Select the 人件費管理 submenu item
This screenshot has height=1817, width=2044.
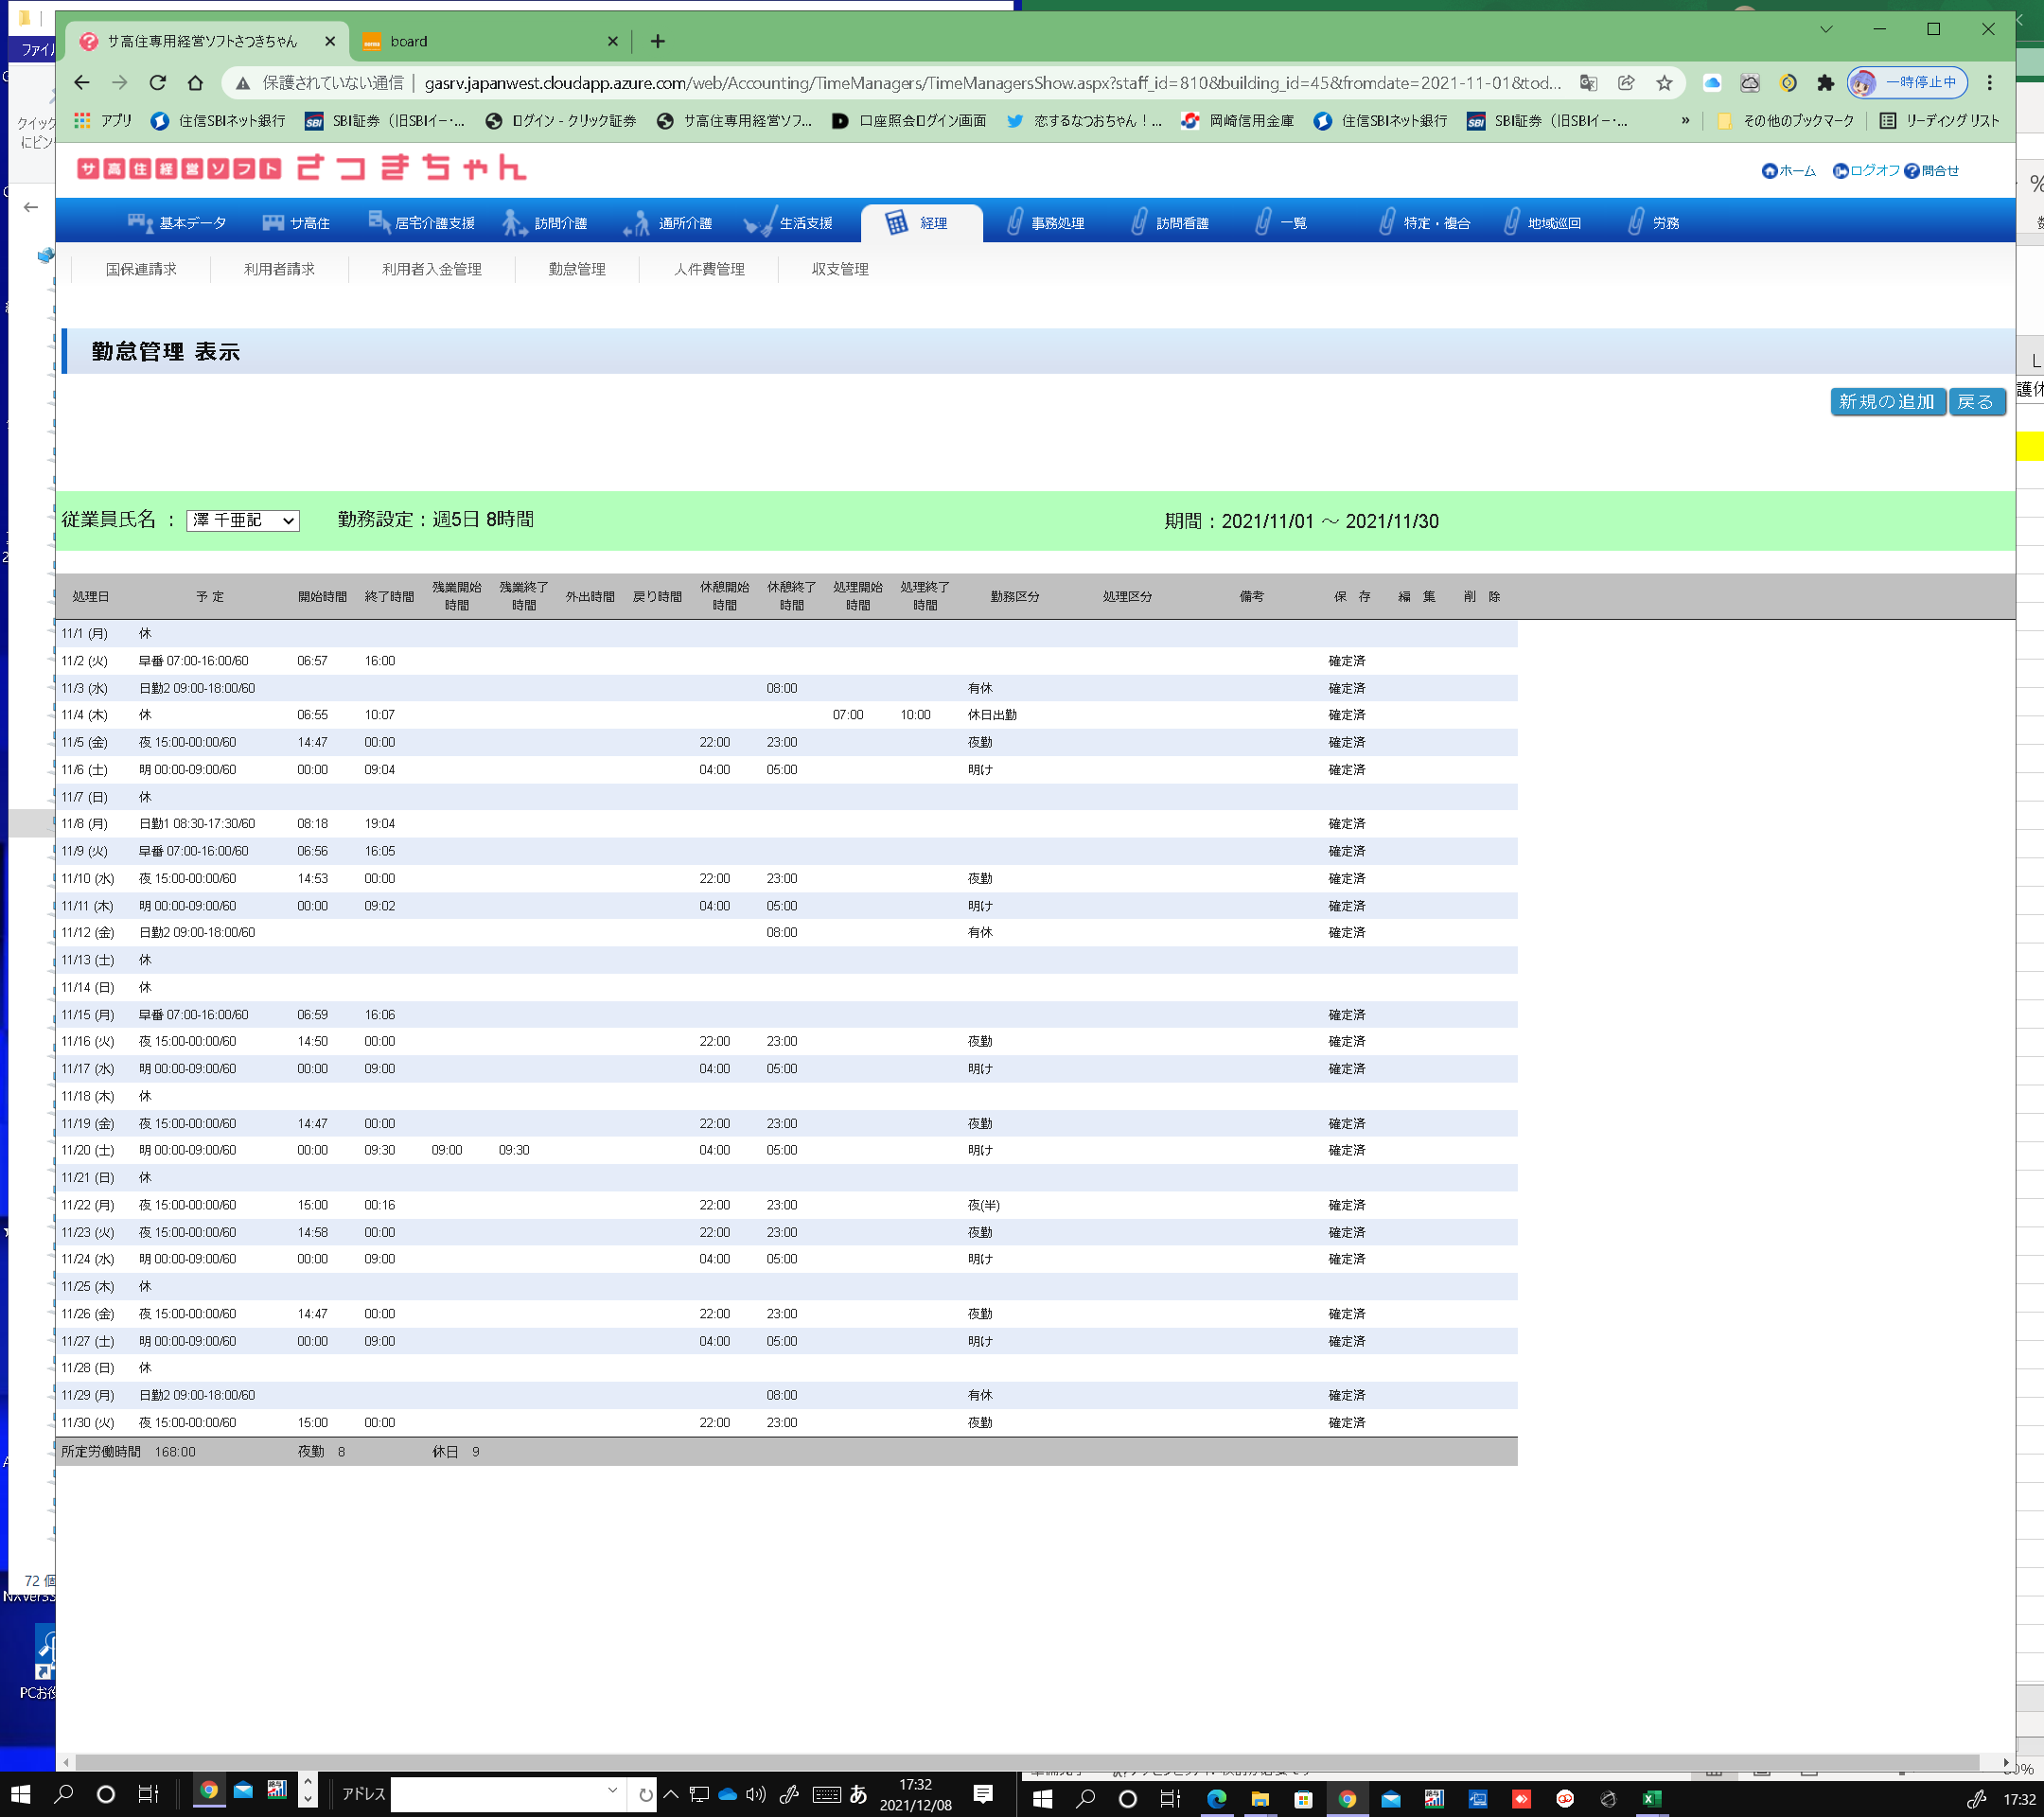coord(709,269)
